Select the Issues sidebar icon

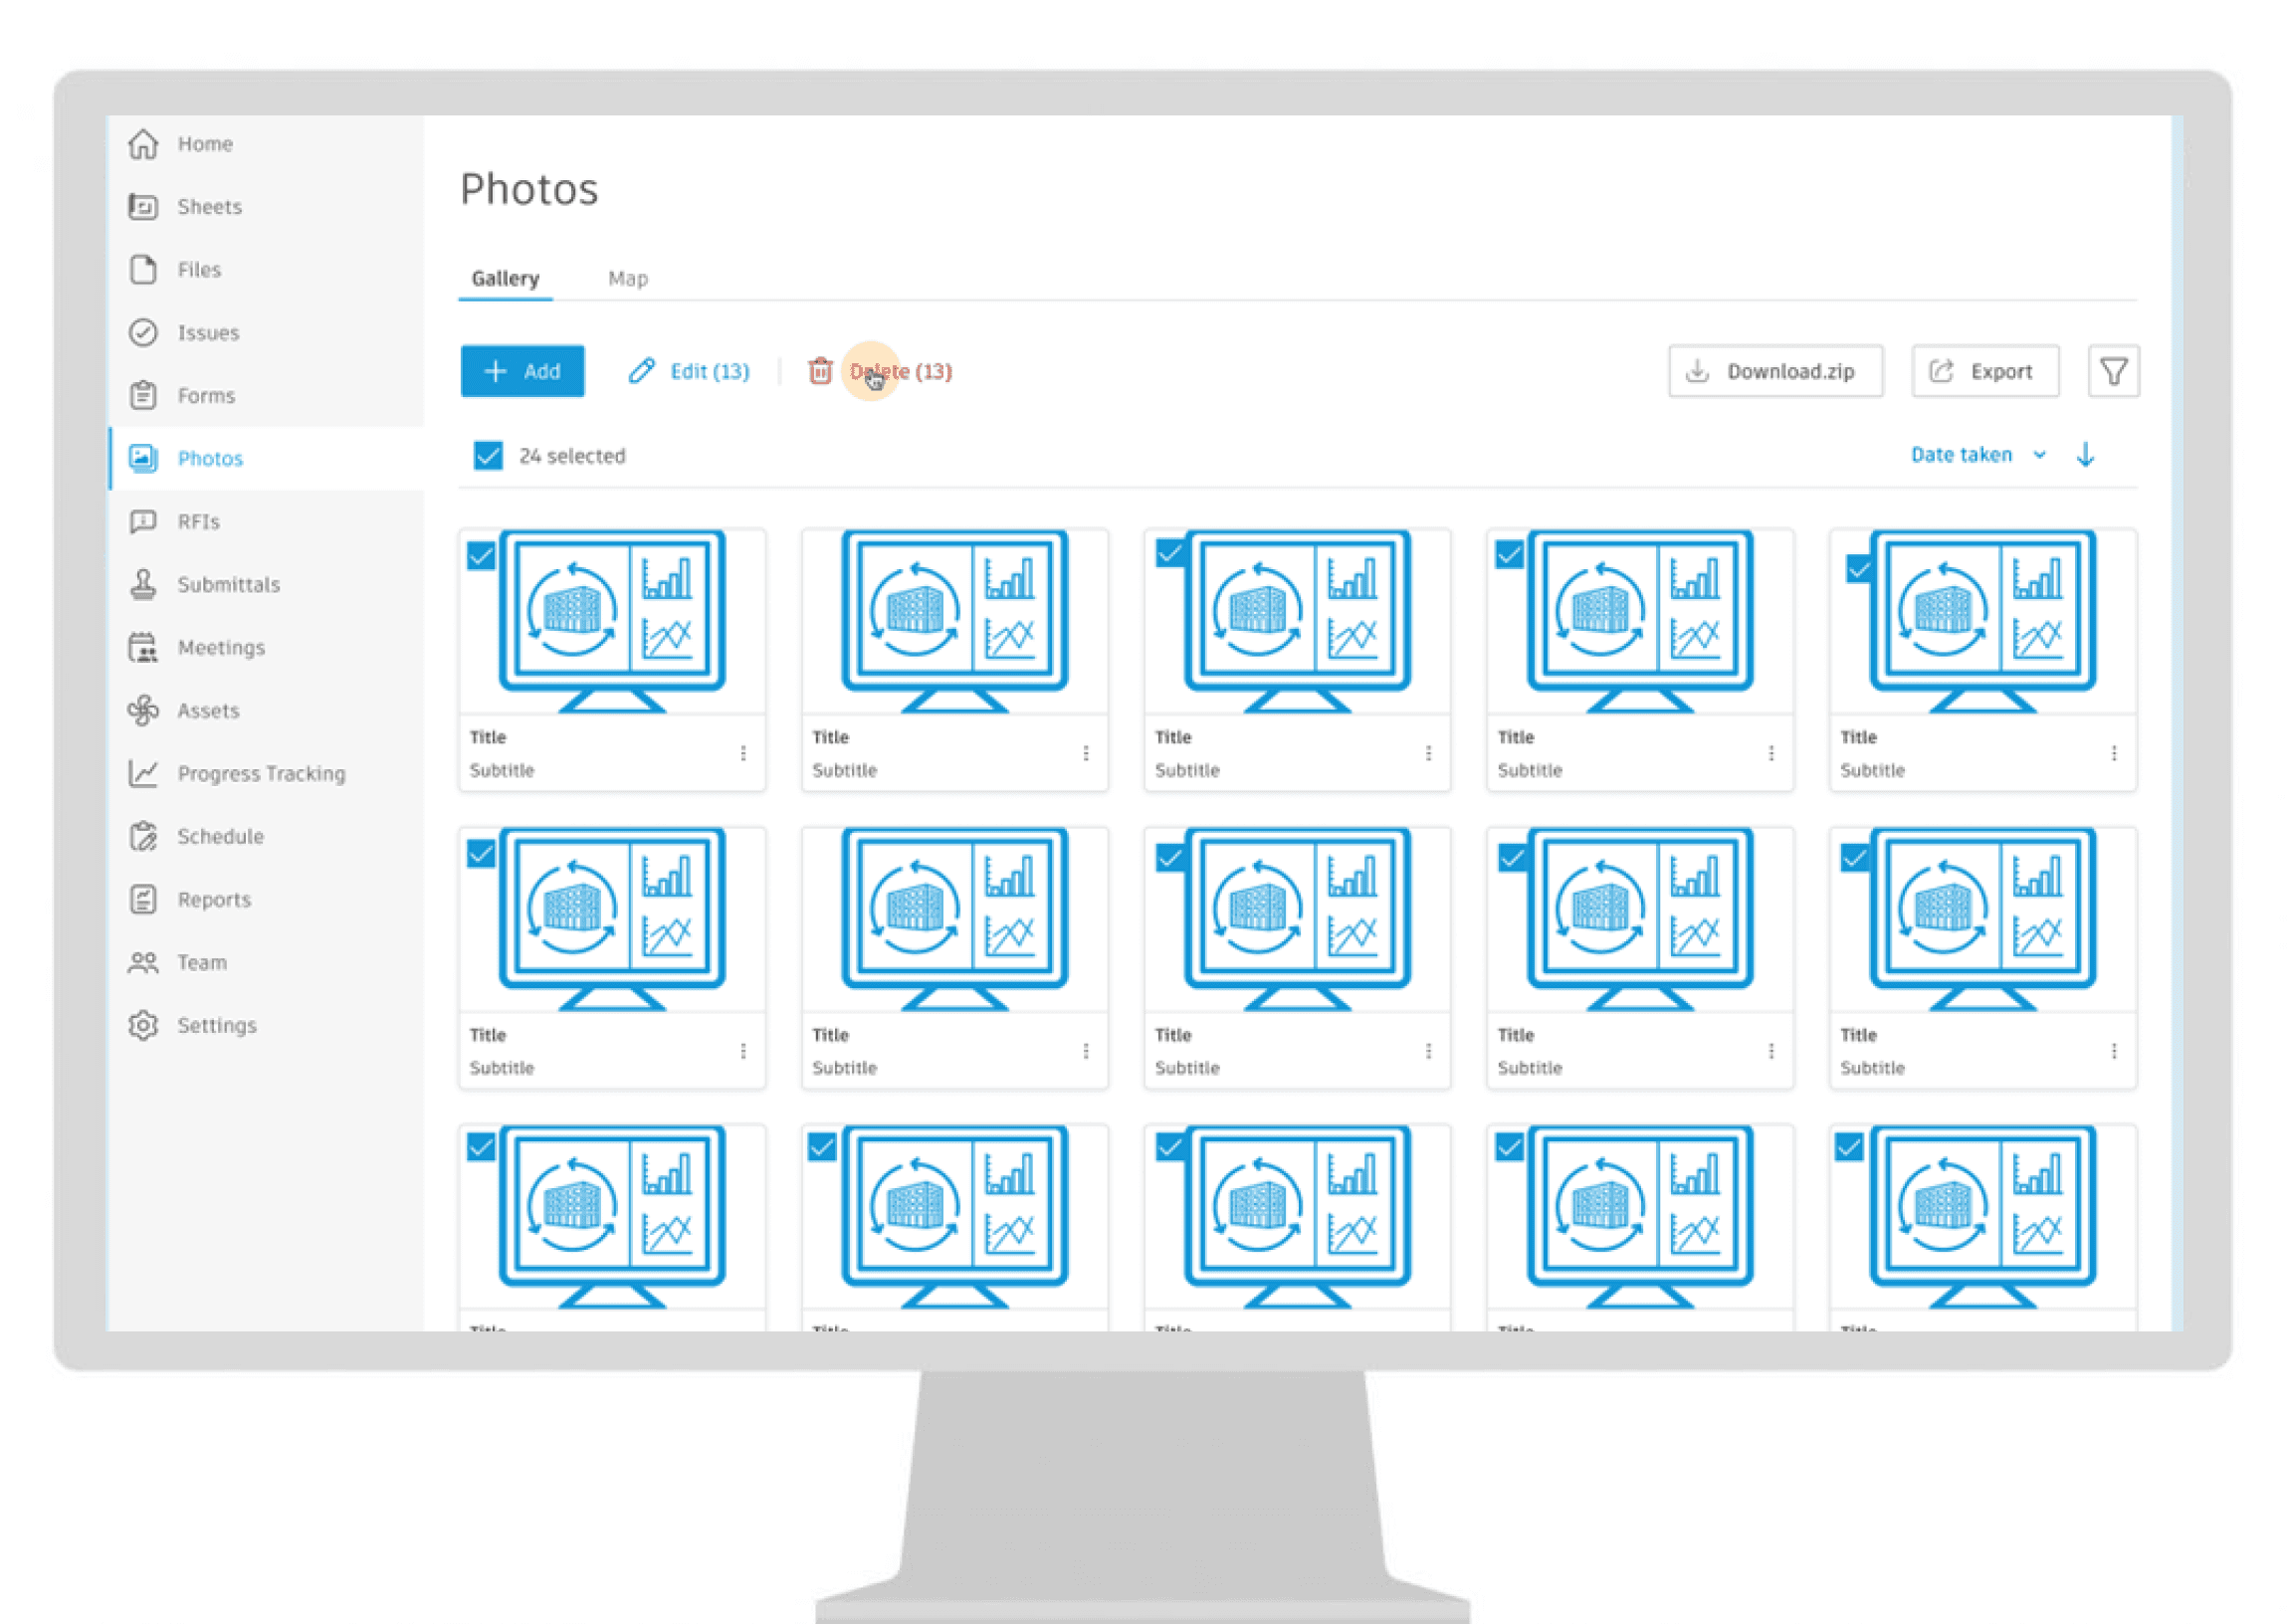coord(143,332)
